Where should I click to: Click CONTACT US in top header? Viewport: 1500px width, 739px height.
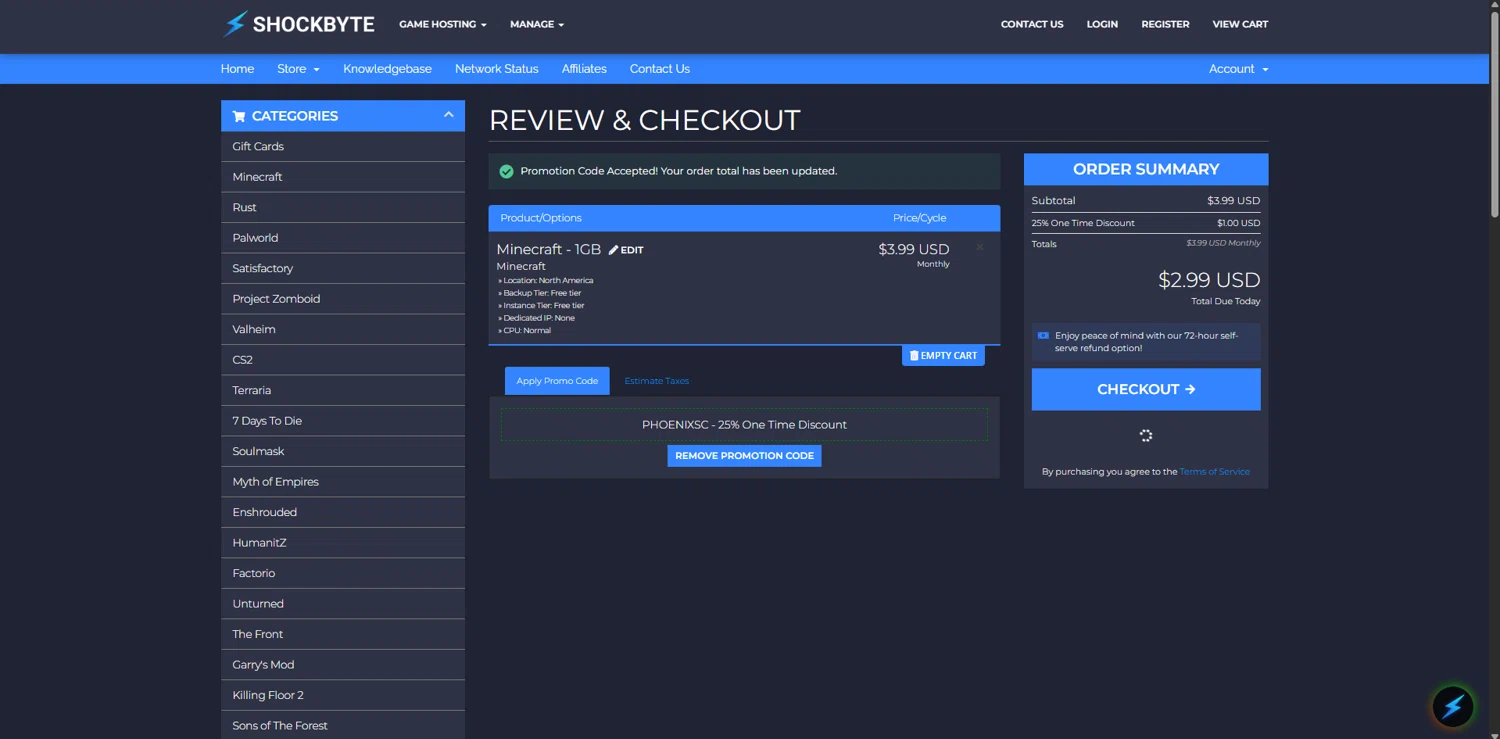pyautogui.click(x=1032, y=24)
